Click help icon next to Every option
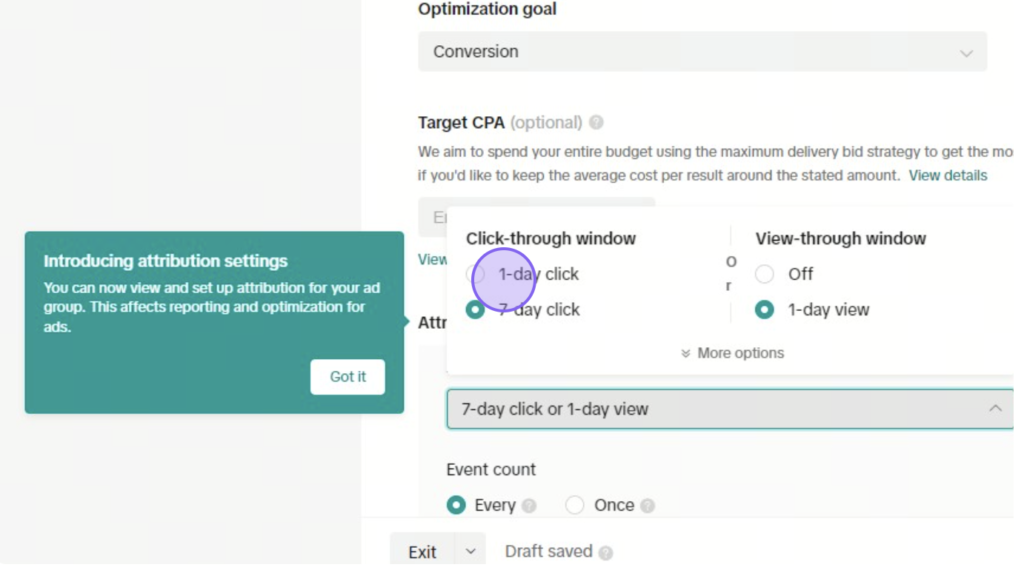This screenshot has height=573, width=1024. (x=529, y=506)
